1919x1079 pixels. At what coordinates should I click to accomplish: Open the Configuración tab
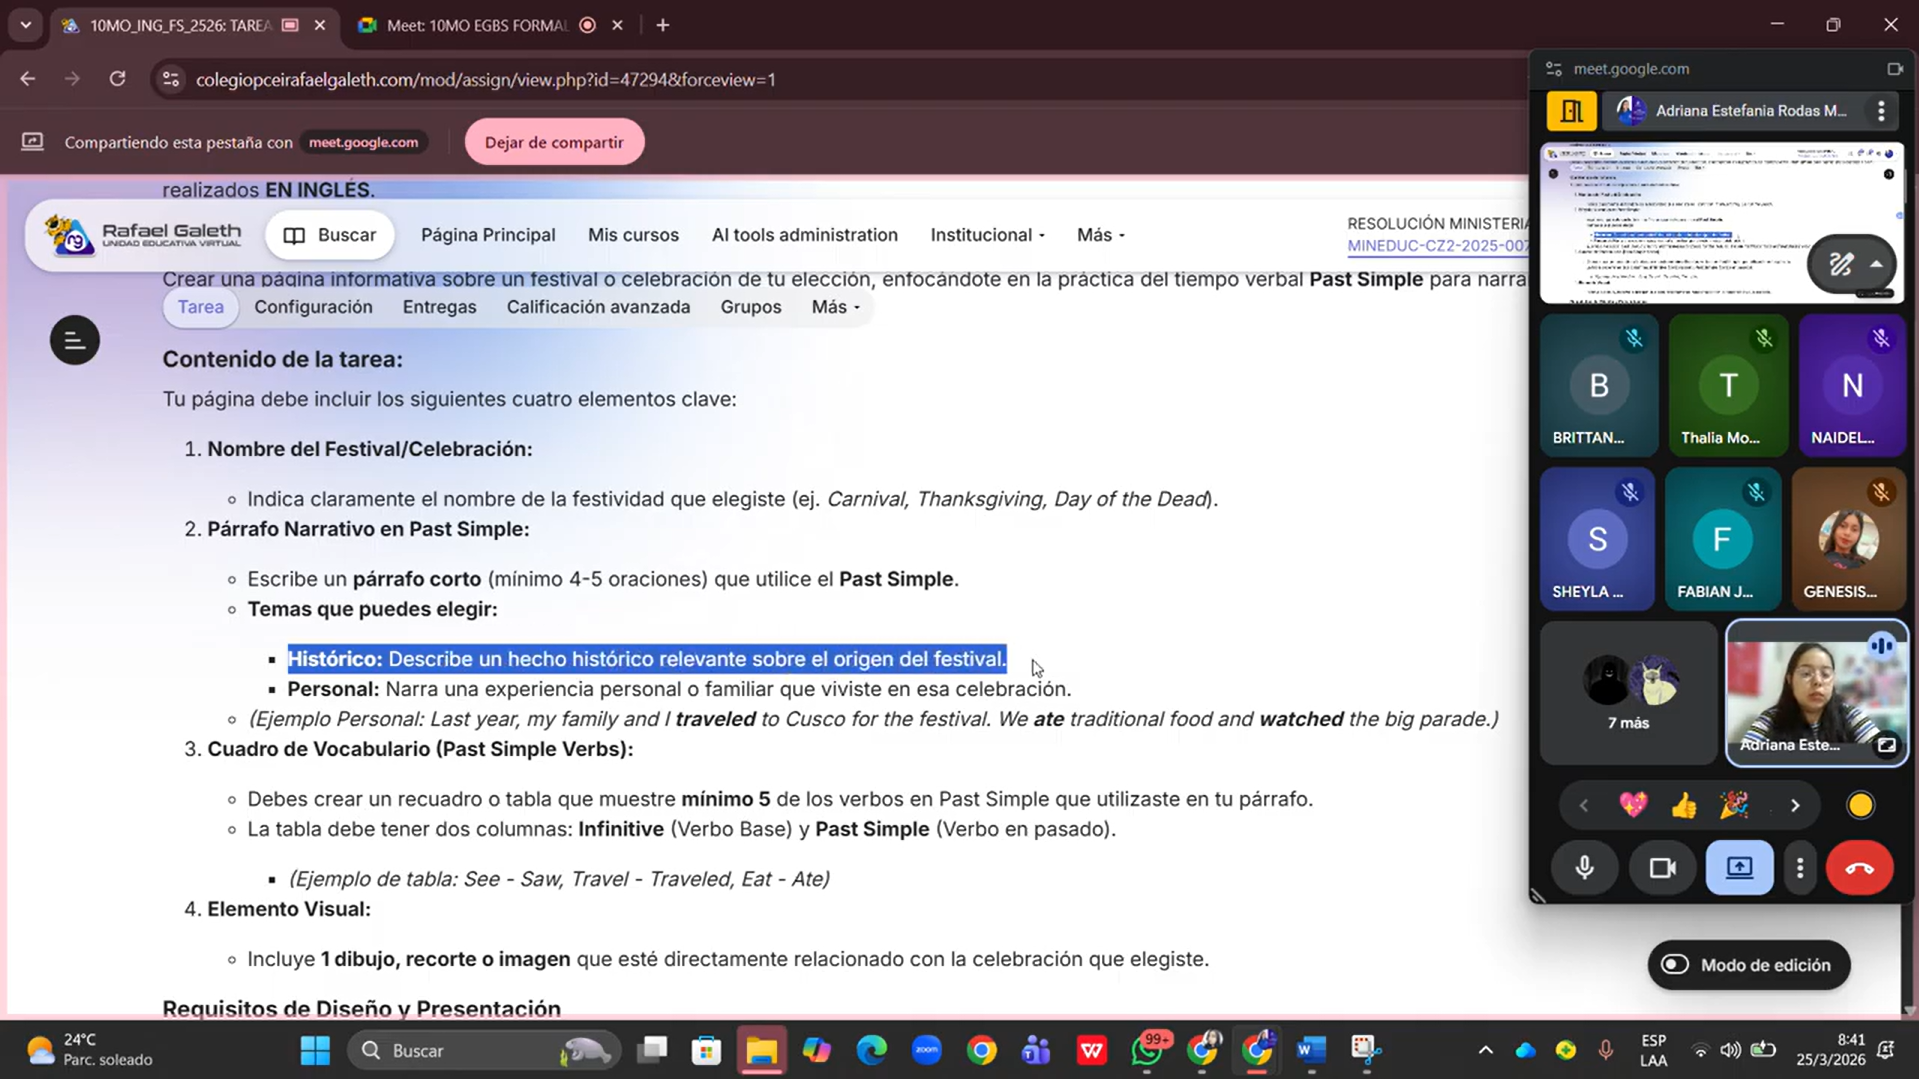(x=313, y=307)
